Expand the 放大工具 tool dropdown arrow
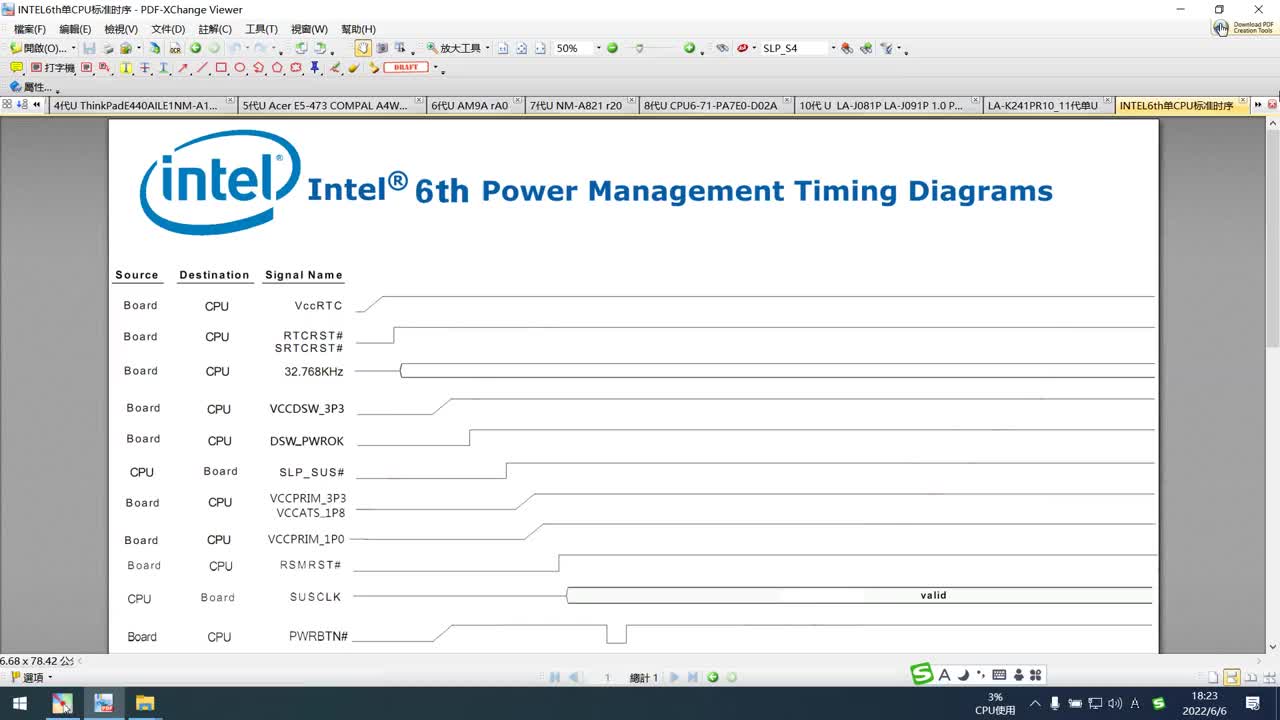 coord(488,48)
